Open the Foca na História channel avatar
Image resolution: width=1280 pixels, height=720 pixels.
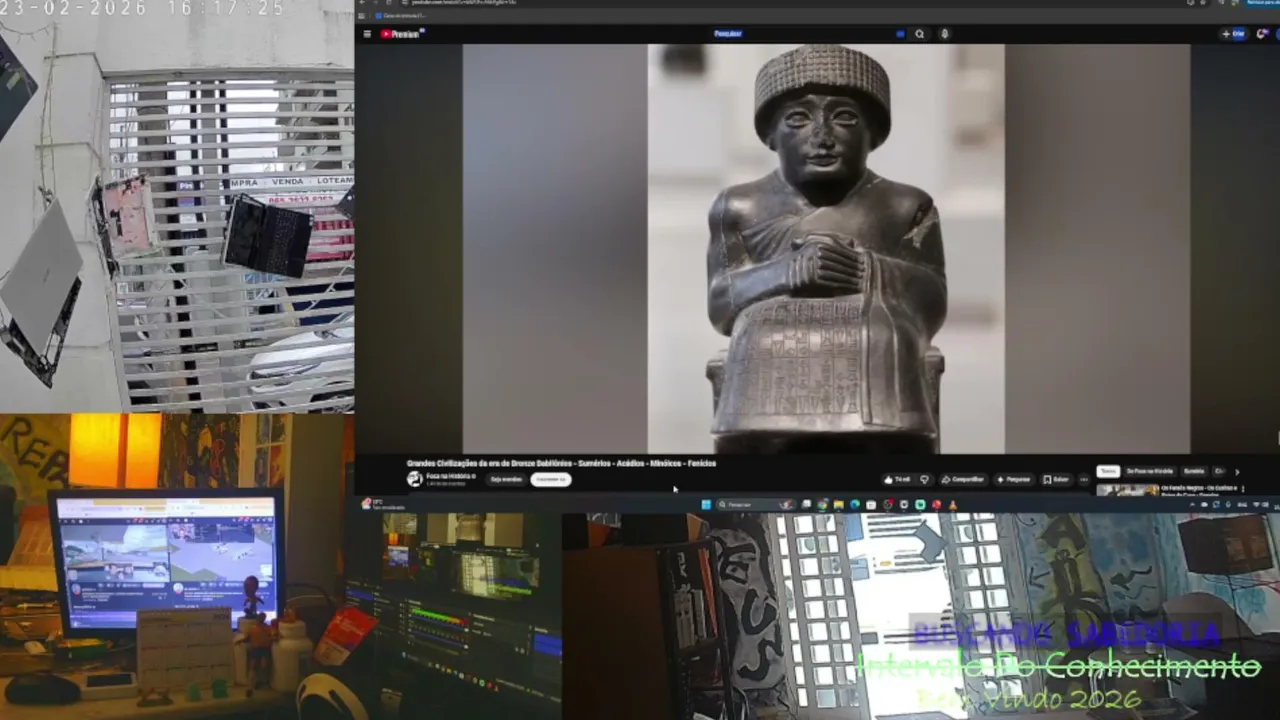point(415,479)
